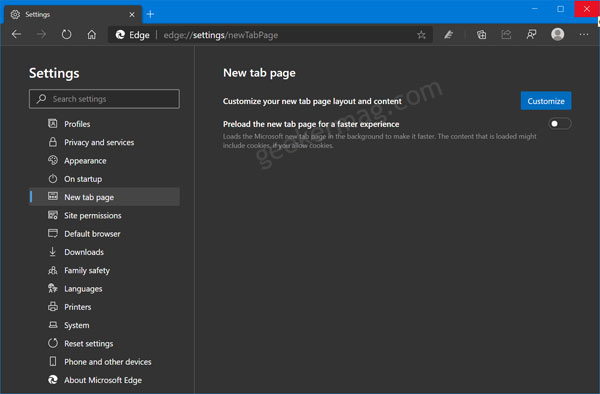Click the Search settings field
Viewport: 600px width, 394px height.
(104, 99)
